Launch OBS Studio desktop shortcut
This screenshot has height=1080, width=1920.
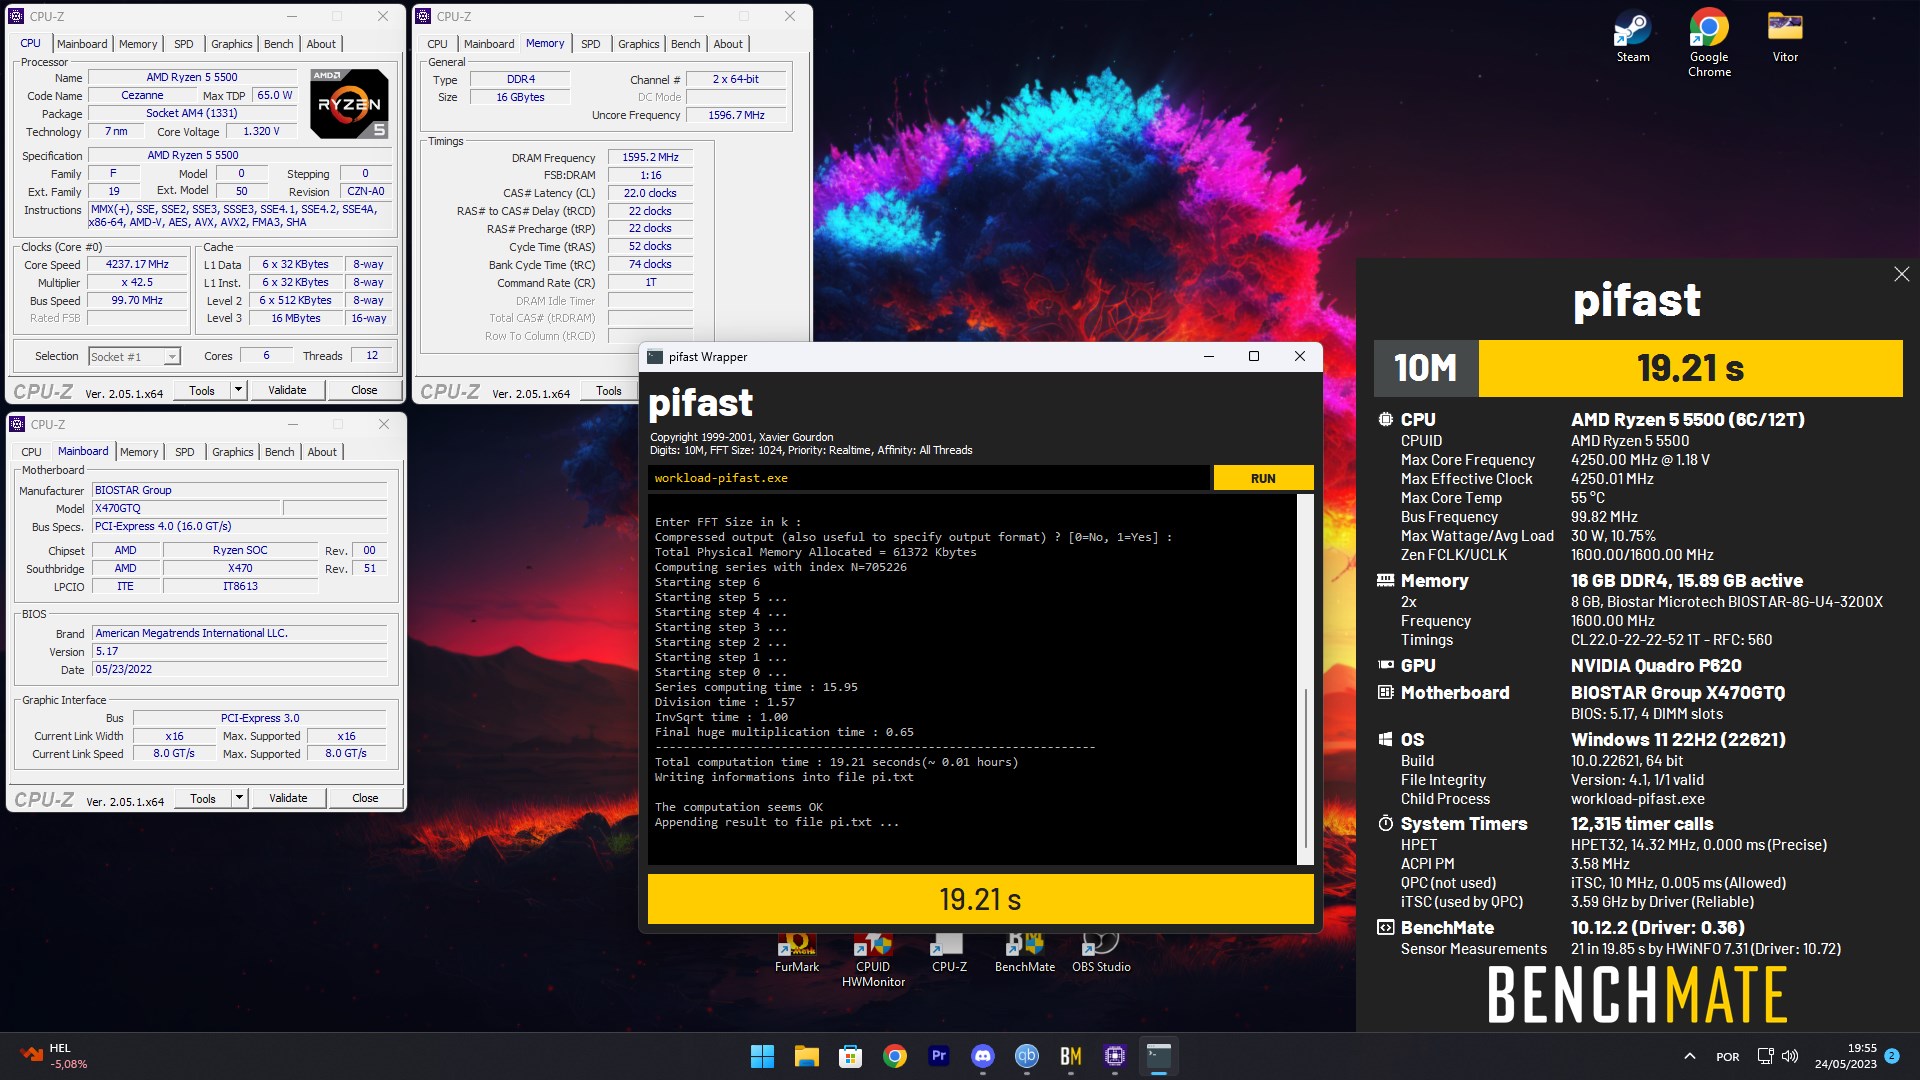coord(1101,952)
